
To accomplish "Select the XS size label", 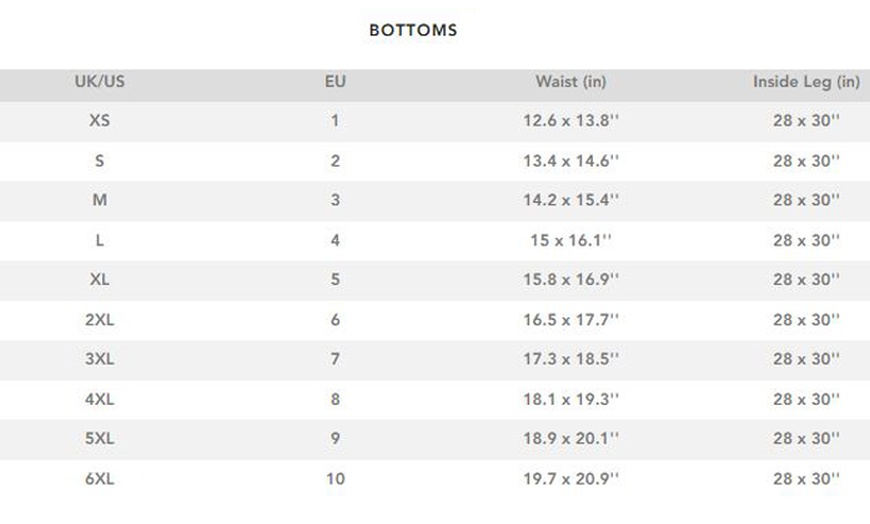I will (x=100, y=121).
